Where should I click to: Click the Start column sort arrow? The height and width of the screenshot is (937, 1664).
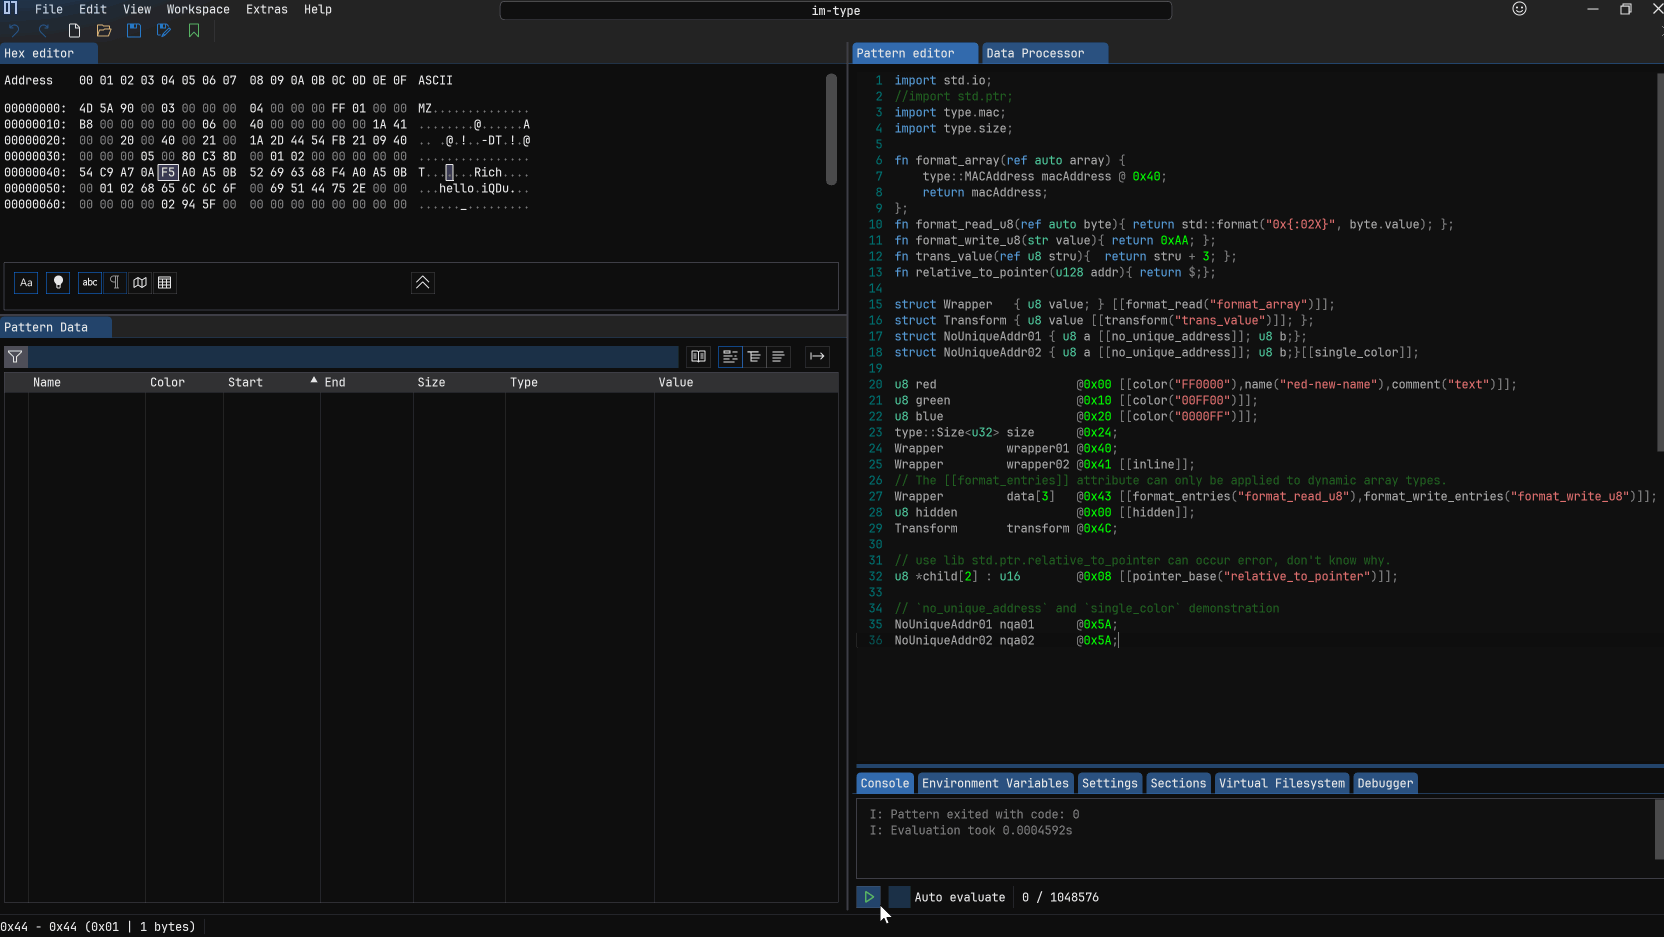click(x=314, y=381)
